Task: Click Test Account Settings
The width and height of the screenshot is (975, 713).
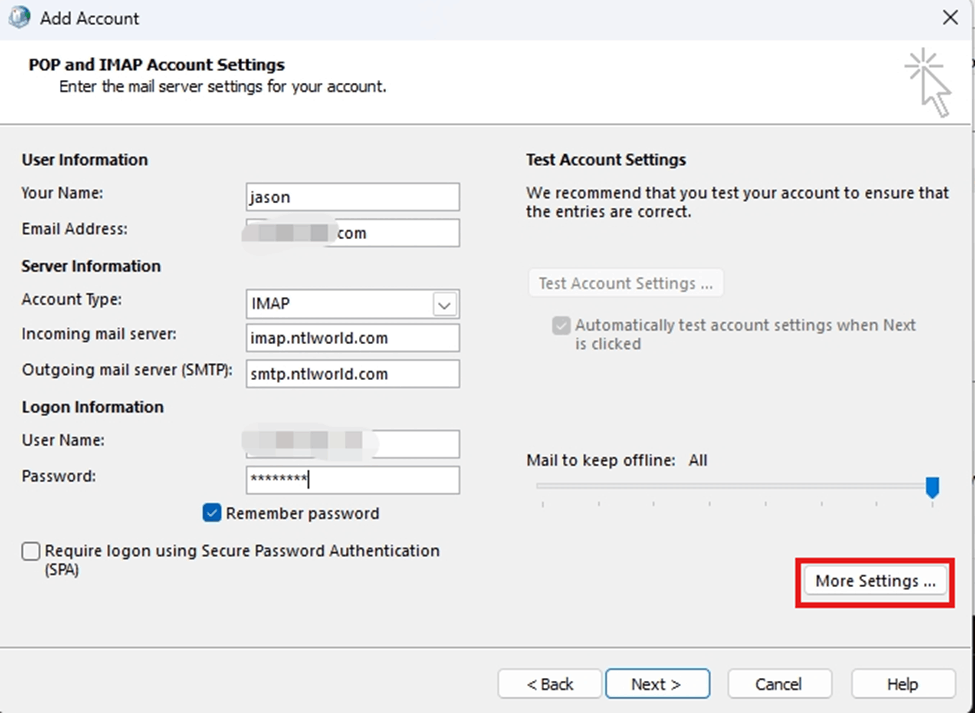Action: point(625,283)
